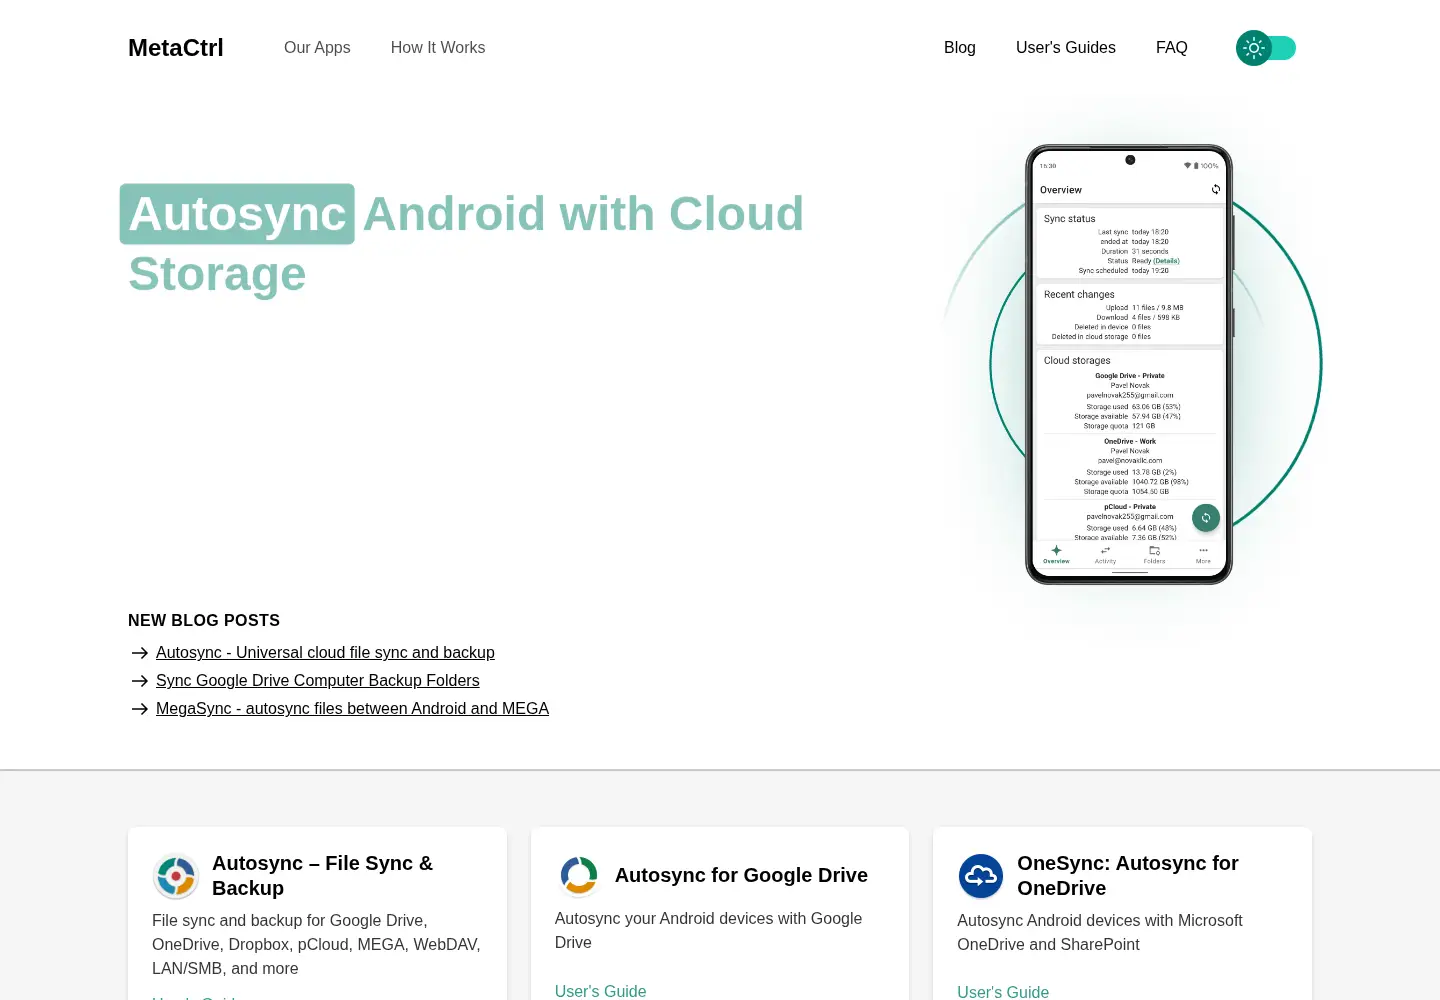This screenshot has width=1440, height=1000.
Task: Click the 'Sync status' section in the phone
Action: tap(1130, 243)
